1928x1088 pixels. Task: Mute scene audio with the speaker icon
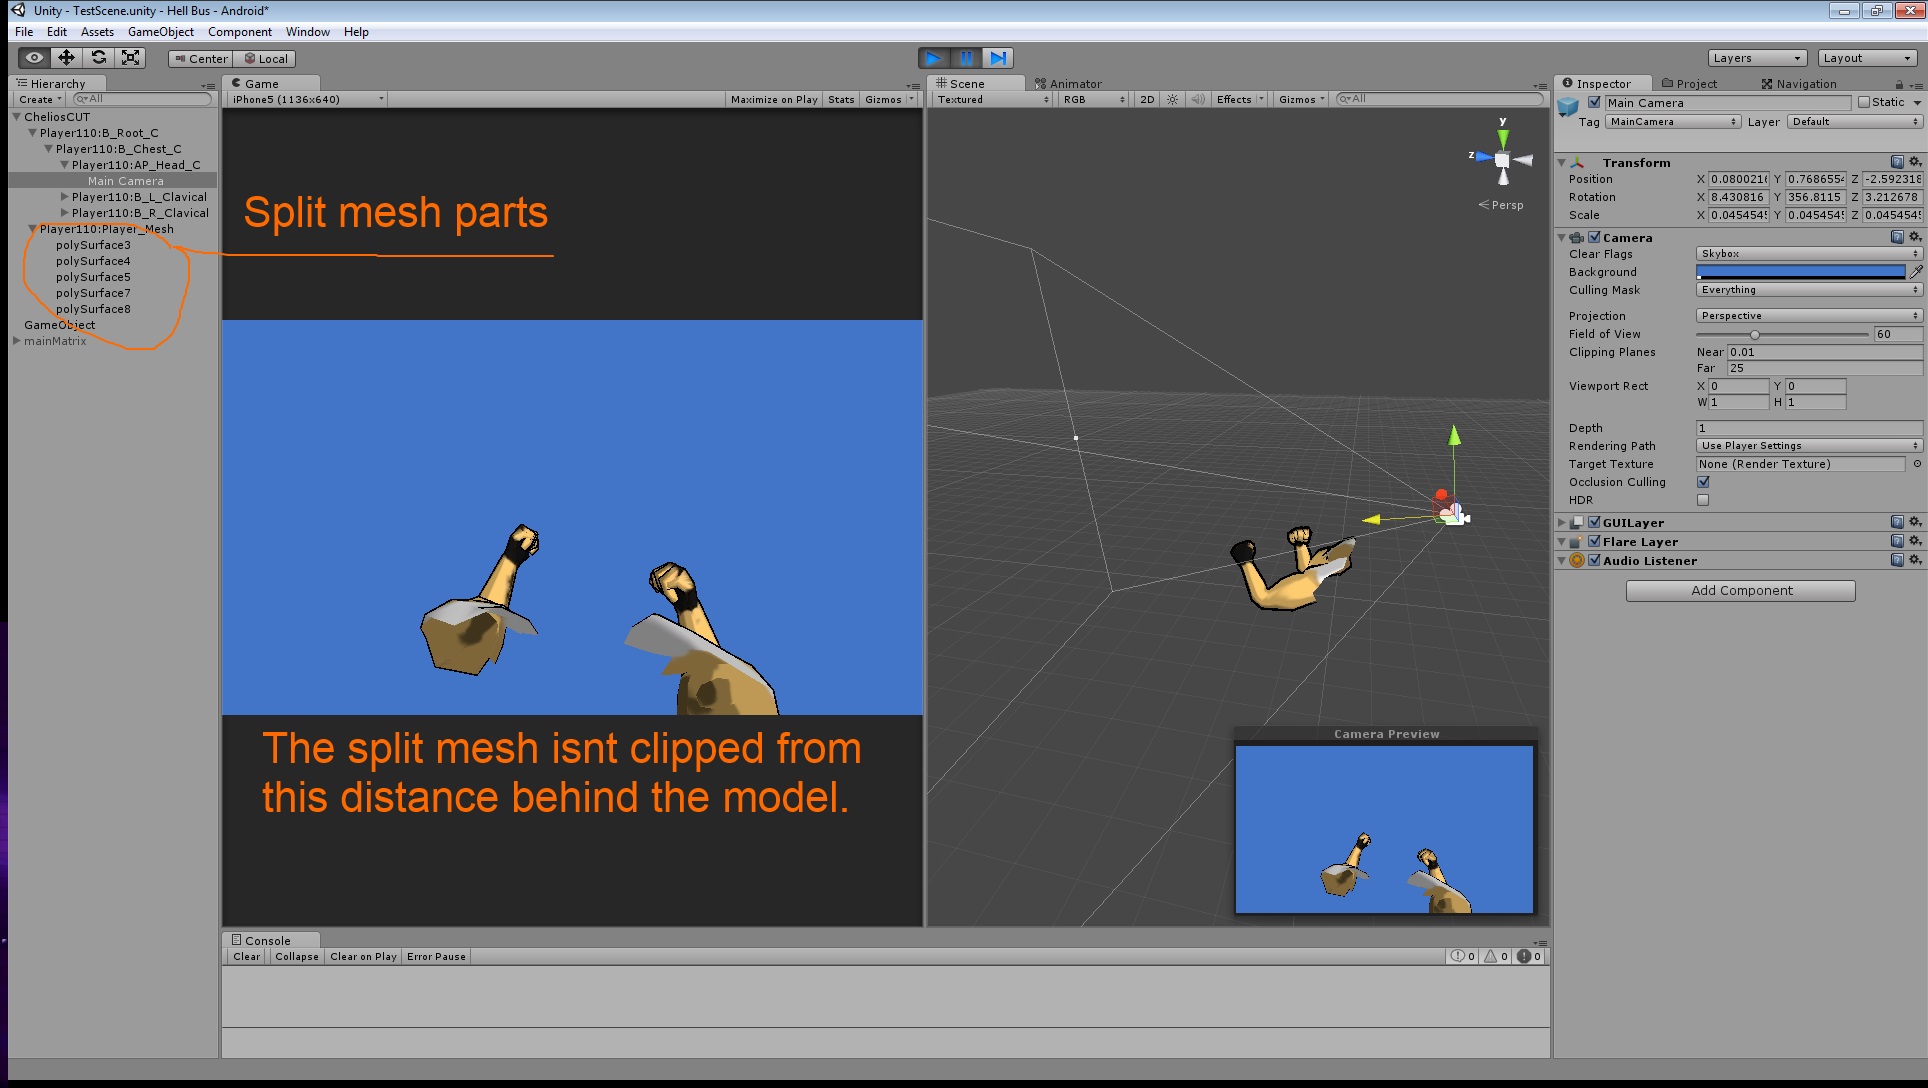[x=1198, y=99]
